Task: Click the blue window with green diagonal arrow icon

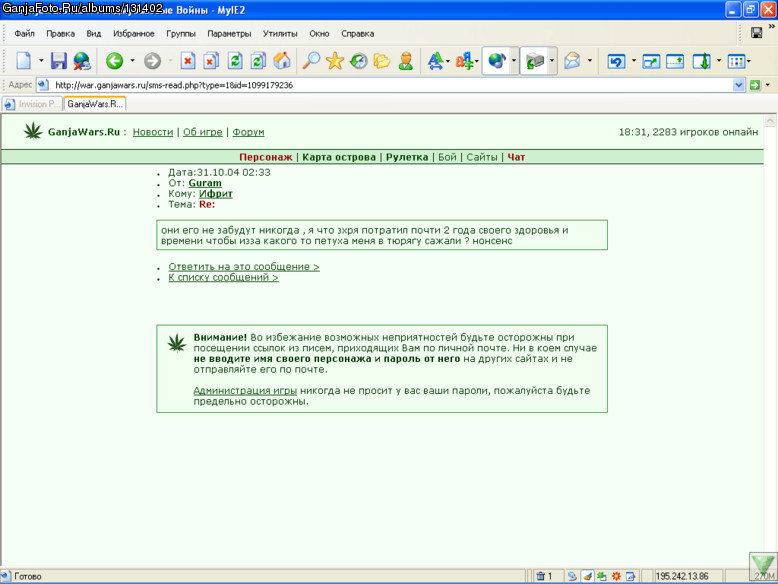Action: tap(651, 61)
